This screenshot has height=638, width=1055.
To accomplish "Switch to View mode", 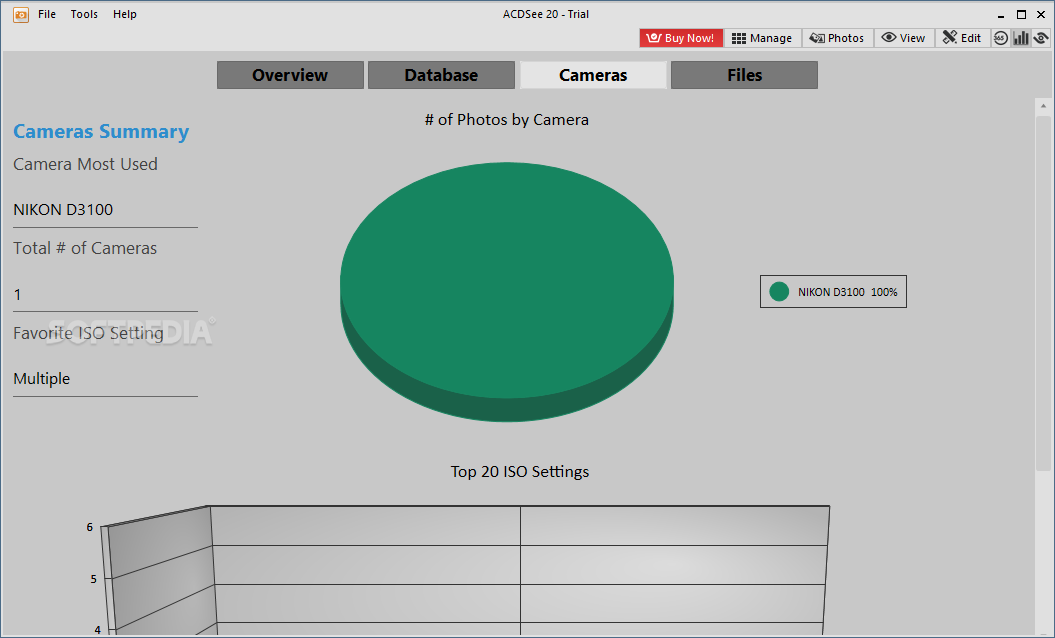I will [x=904, y=38].
